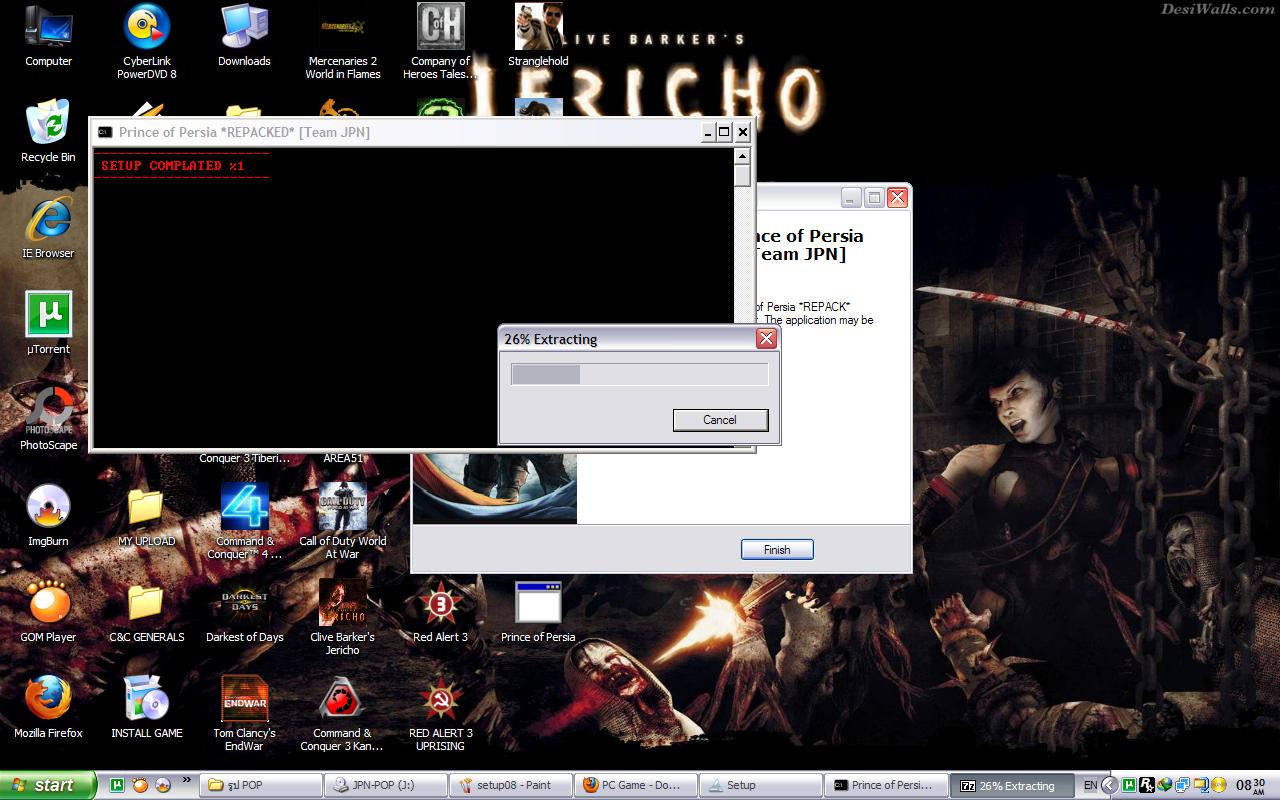Click the µTorrent system tray icon

click(x=1129, y=785)
